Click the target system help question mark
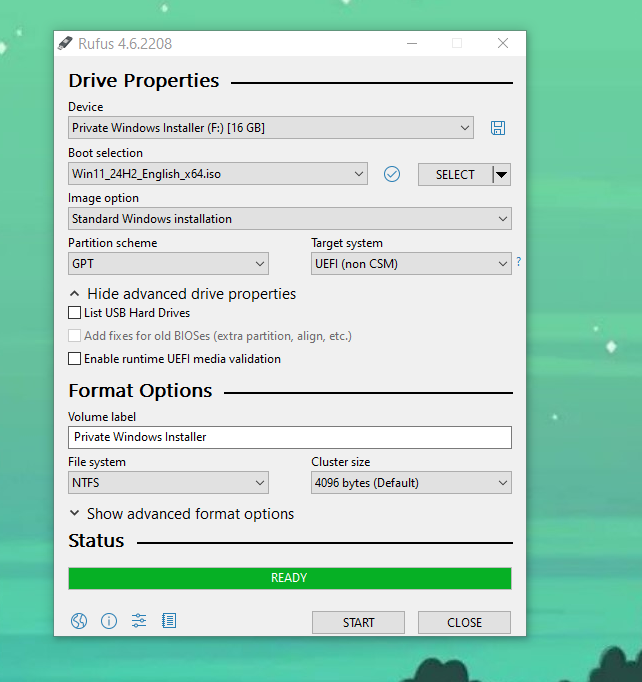This screenshot has width=642, height=682. 518,261
